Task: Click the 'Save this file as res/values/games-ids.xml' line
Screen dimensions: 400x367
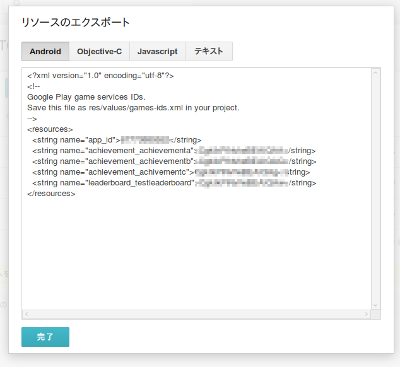Action: pyautogui.click(x=133, y=108)
